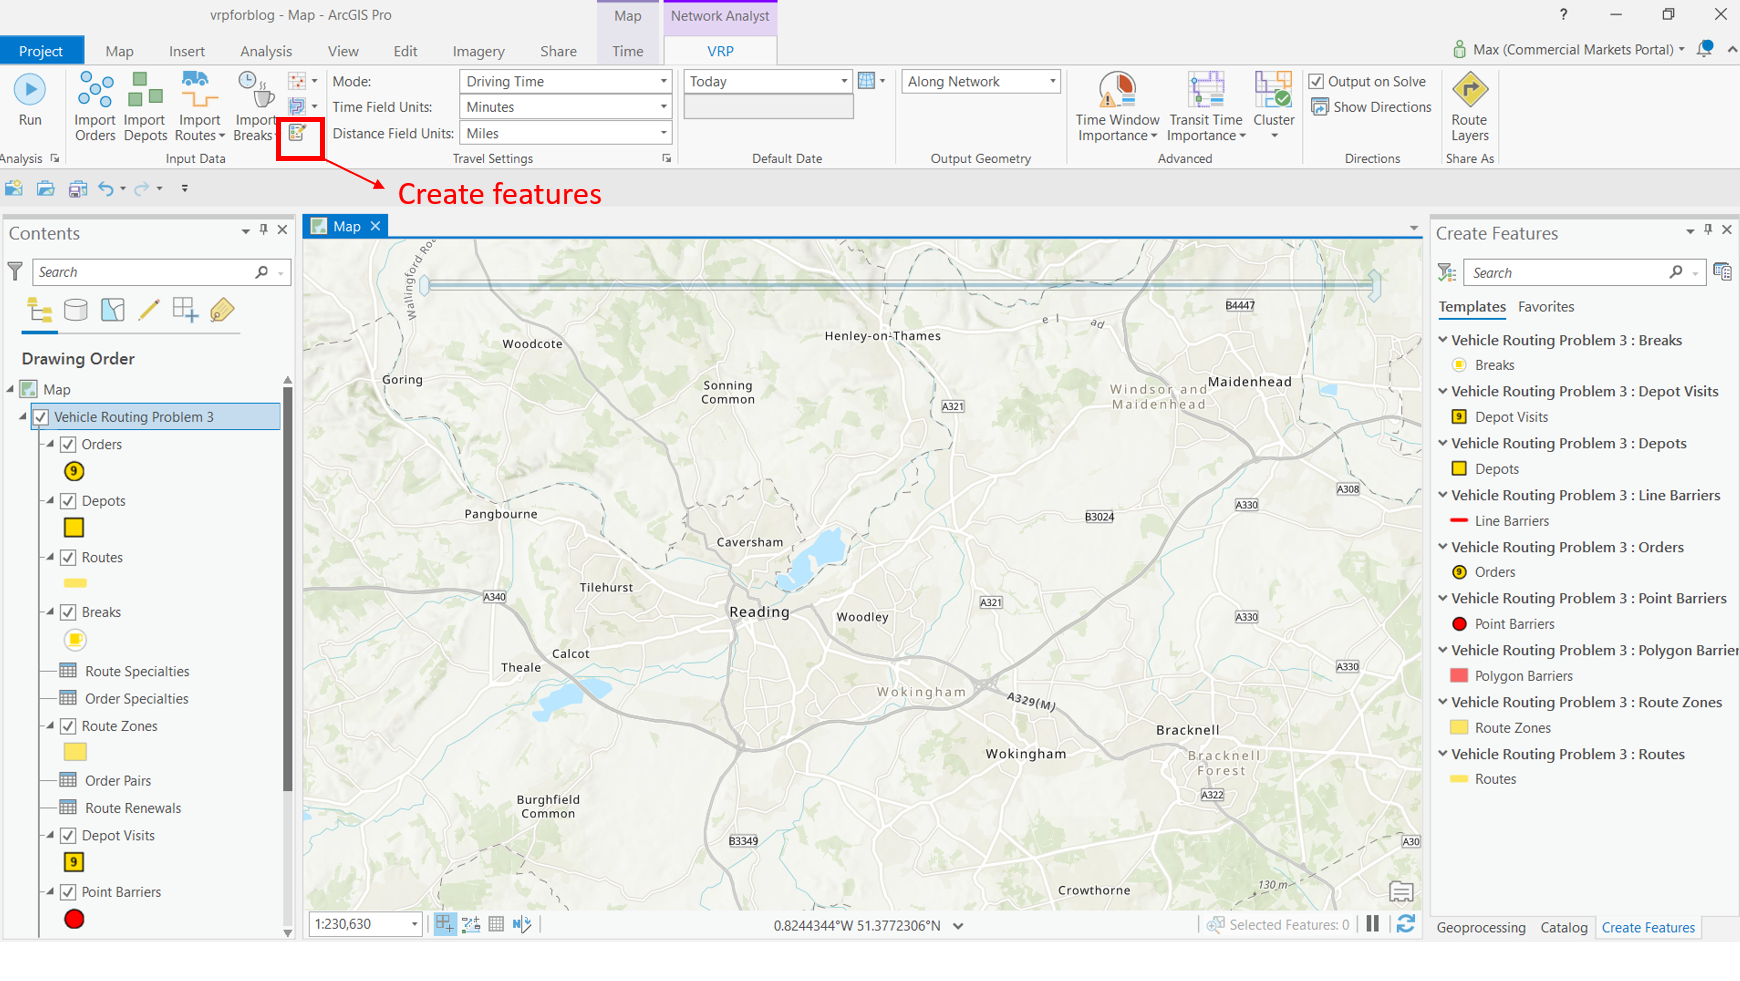Open the Favorites tab in Create Features
This screenshot has width=1740, height=981.
(1546, 307)
